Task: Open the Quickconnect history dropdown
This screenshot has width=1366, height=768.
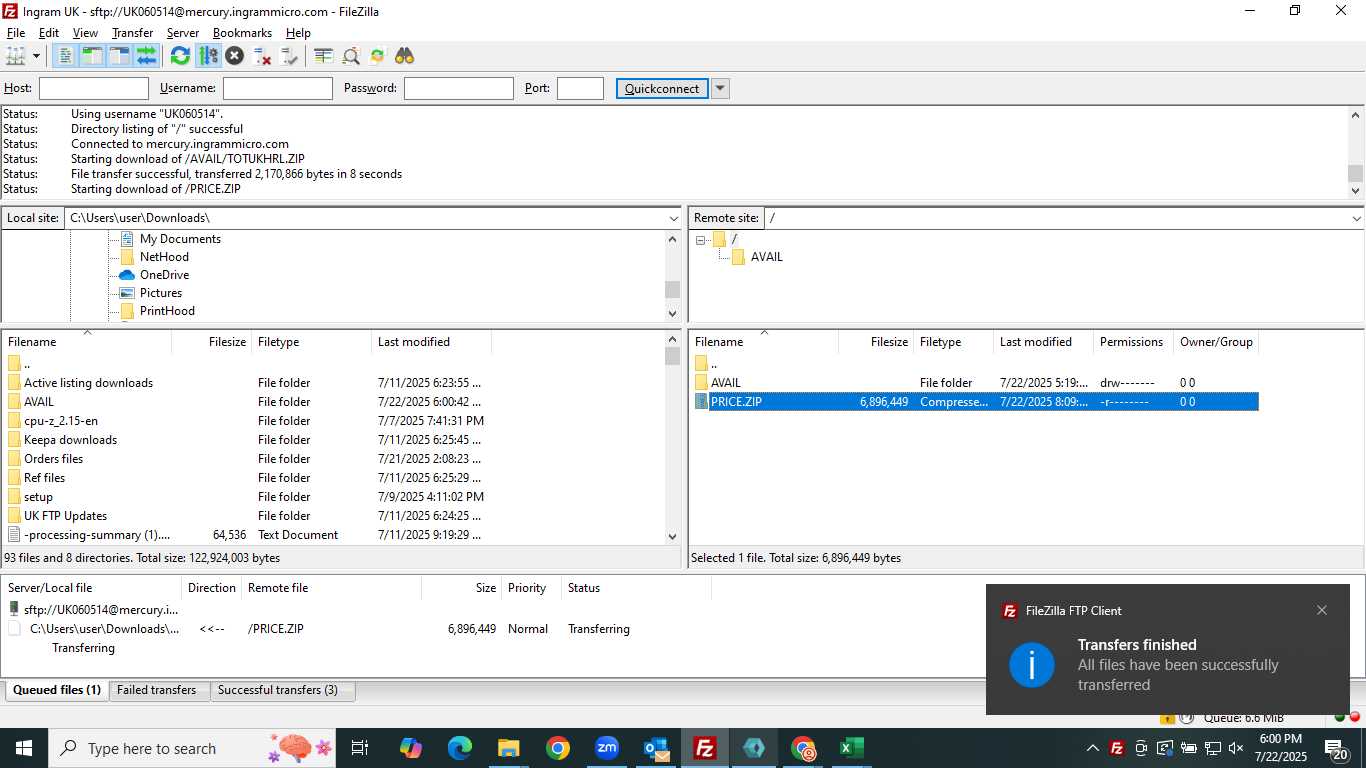Action: 720,88
